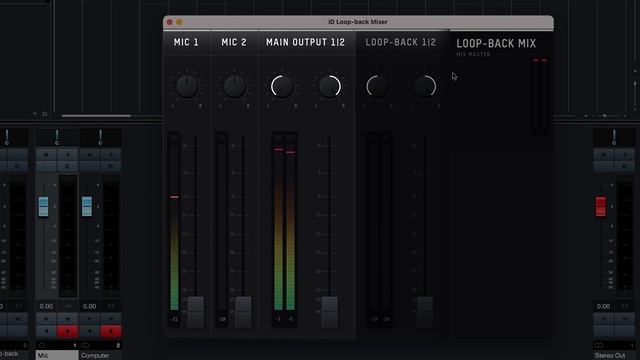
Task: Click the Stereo Out pan control
Action: (614, 138)
